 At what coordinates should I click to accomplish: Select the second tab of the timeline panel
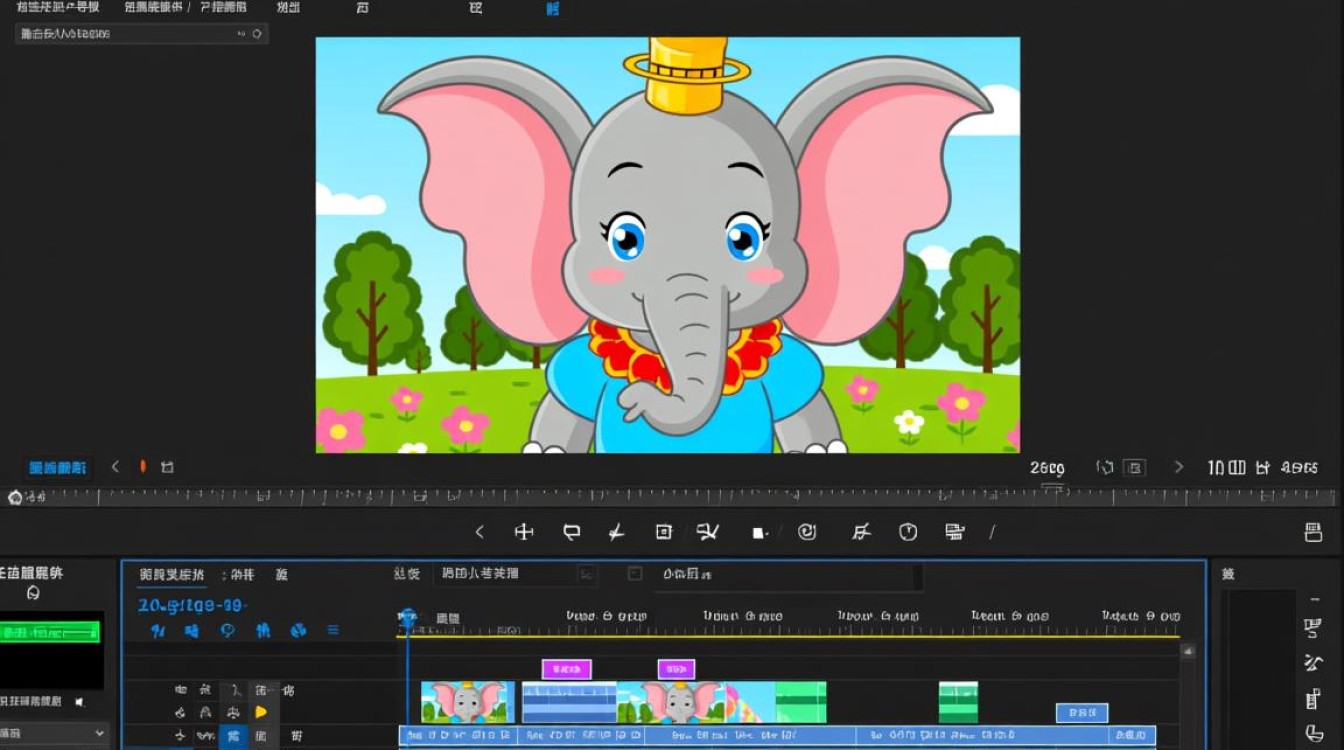[239, 574]
